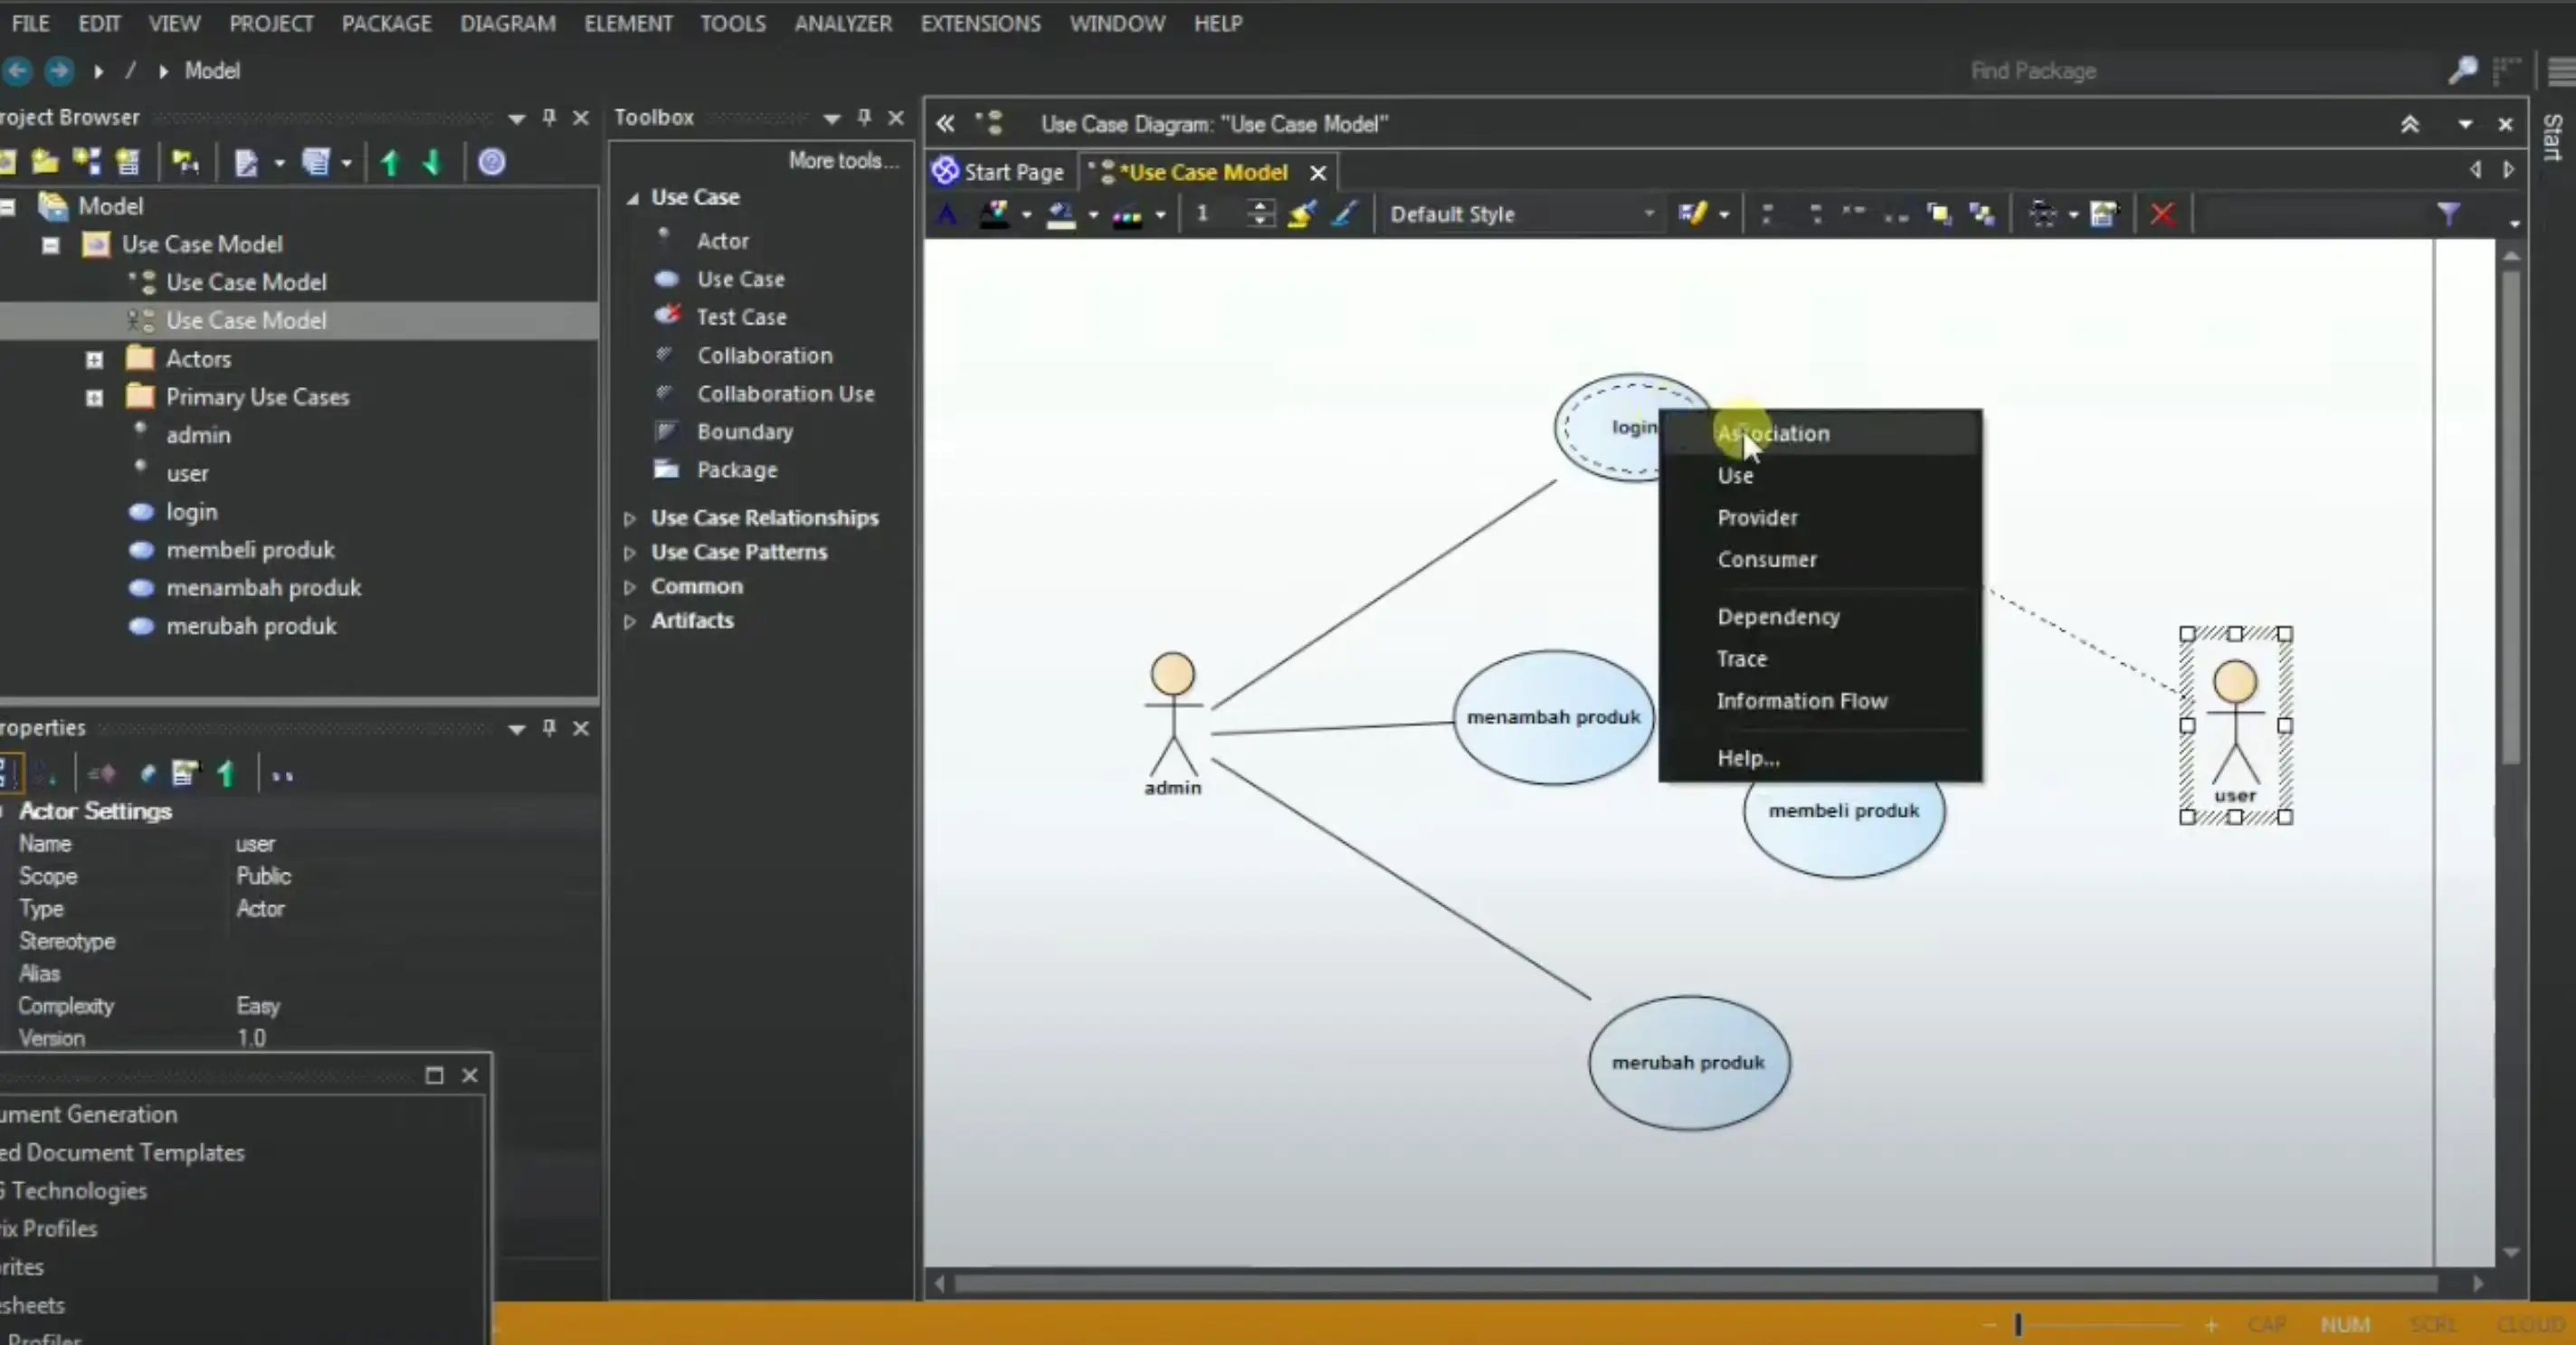Select the Boundary tool in the Toolbox
Viewport: 2576px width, 1345px height.
(x=744, y=431)
